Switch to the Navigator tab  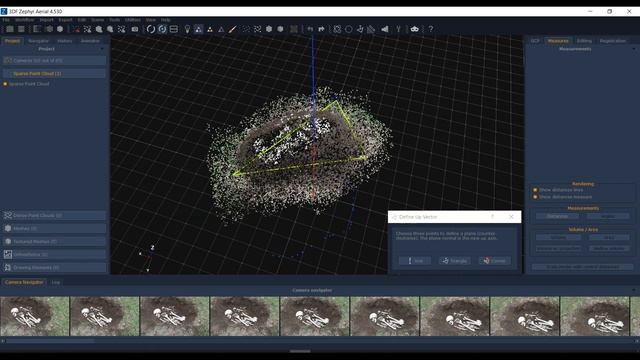(x=38, y=41)
